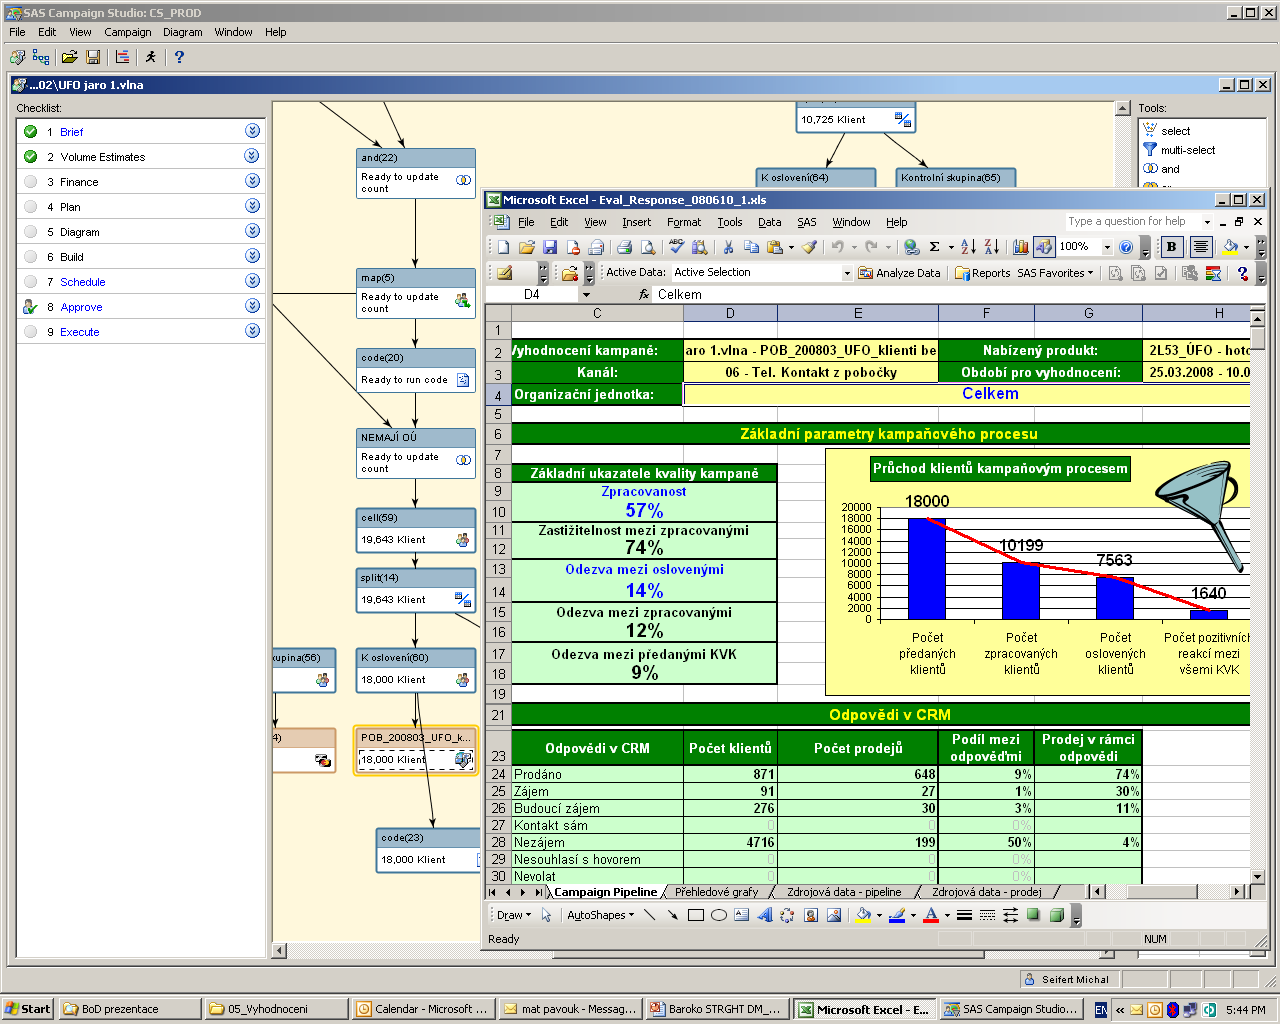Click the Sort Ascending A-Z icon
This screenshot has width=1280, height=1024.
tap(968, 247)
